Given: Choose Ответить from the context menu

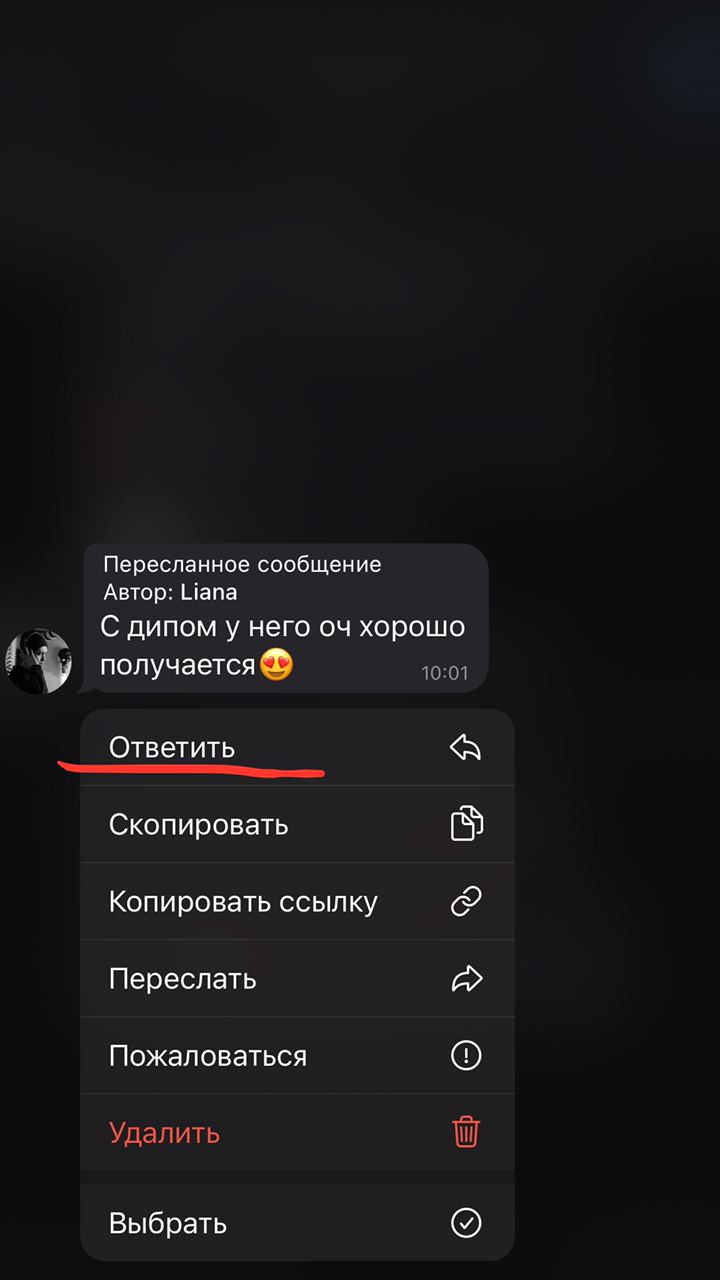Looking at the screenshot, I should [x=297, y=747].
